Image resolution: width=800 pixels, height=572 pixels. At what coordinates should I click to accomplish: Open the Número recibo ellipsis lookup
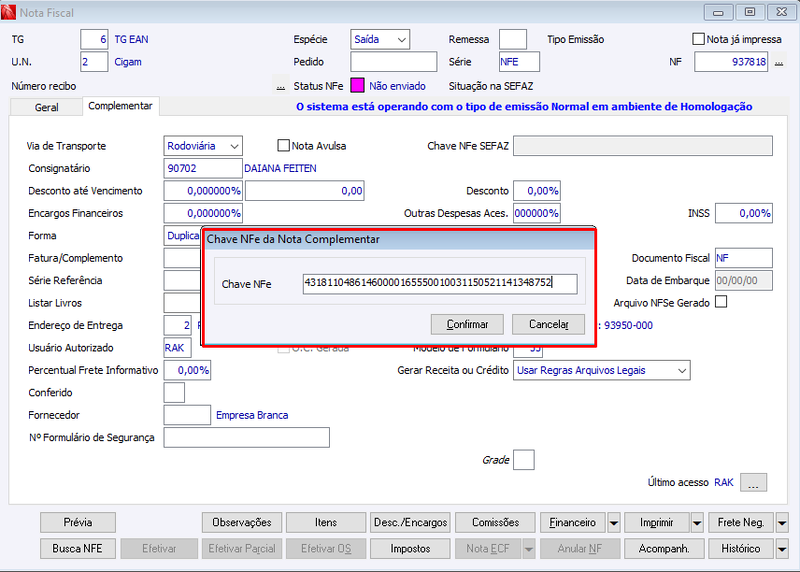click(281, 87)
